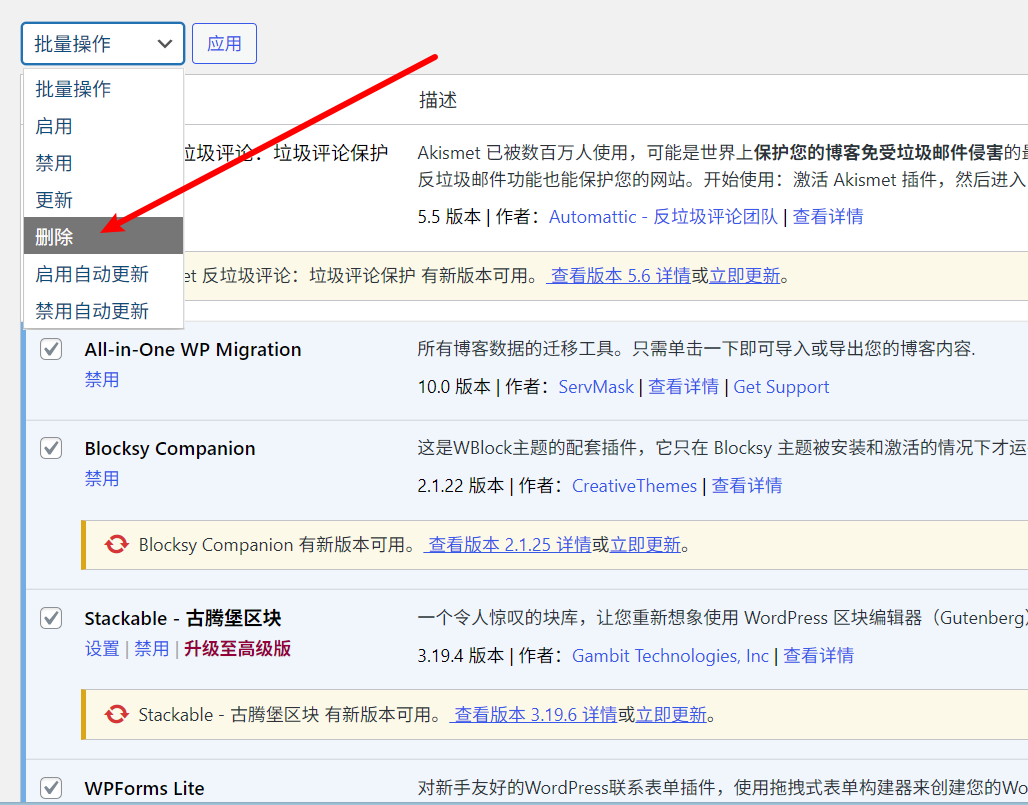Click 禁用 under All-in-One WP Migration
Screen dimensions: 1028x805
[x=102, y=380]
